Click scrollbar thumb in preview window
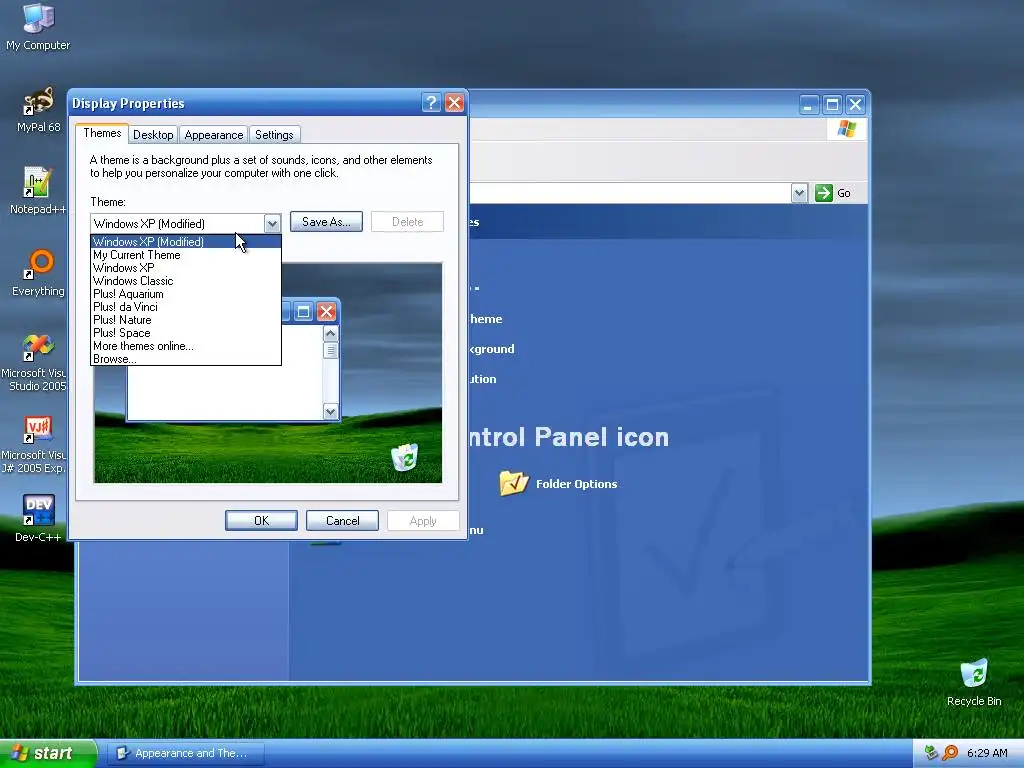Image resolution: width=1024 pixels, height=768 pixels. 330,350
